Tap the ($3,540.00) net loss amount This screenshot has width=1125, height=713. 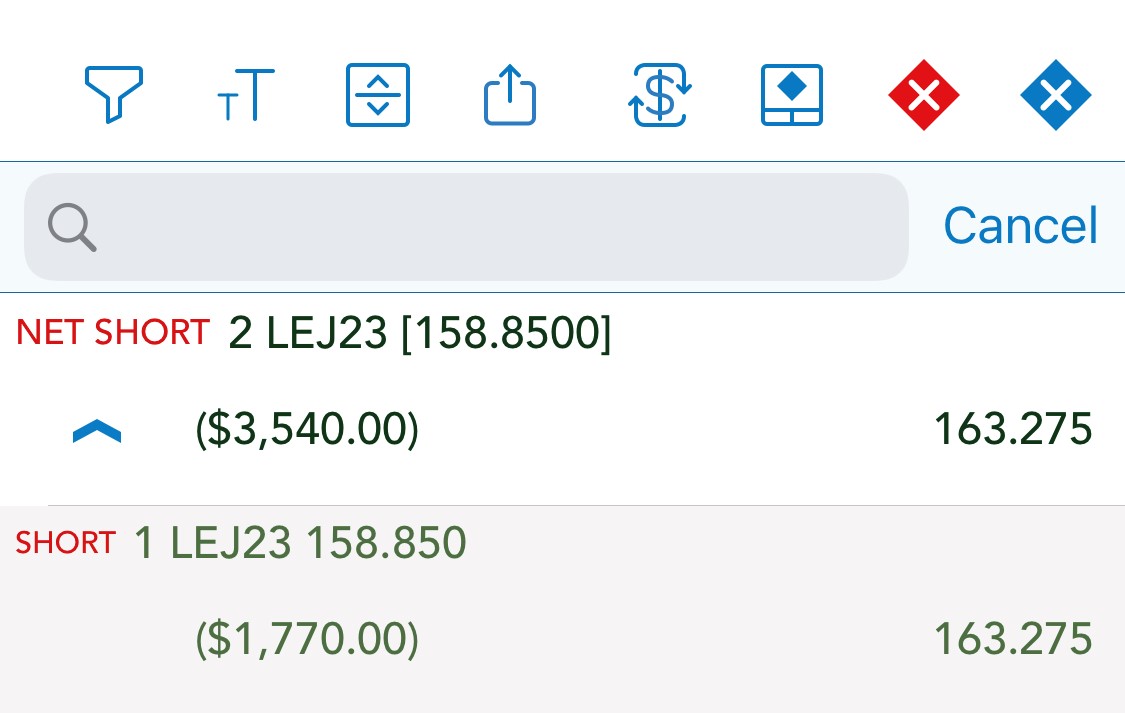pyautogui.click(x=307, y=429)
